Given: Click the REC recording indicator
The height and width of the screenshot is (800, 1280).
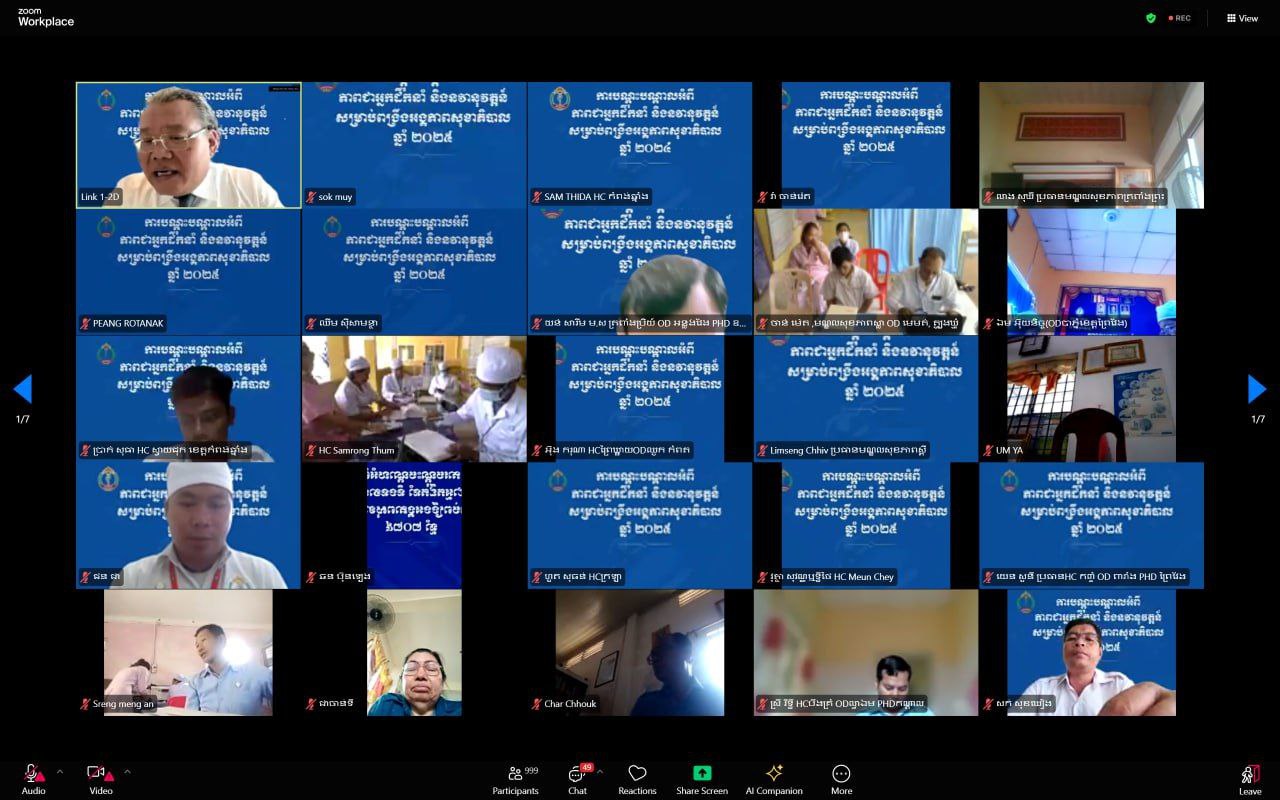Looking at the screenshot, I should pos(1179,18).
